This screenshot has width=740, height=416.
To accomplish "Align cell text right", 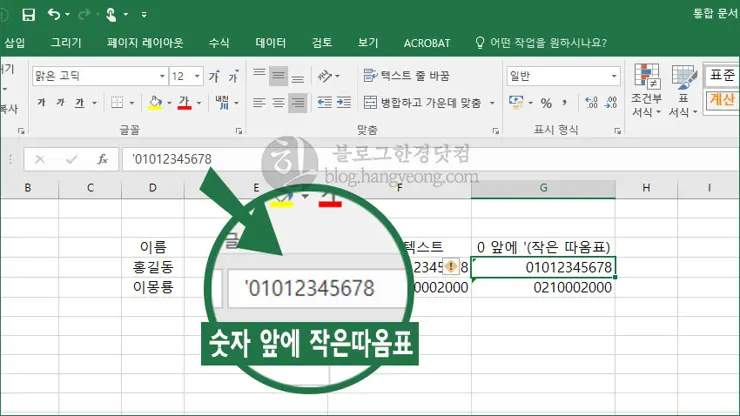I will click(298, 102).
